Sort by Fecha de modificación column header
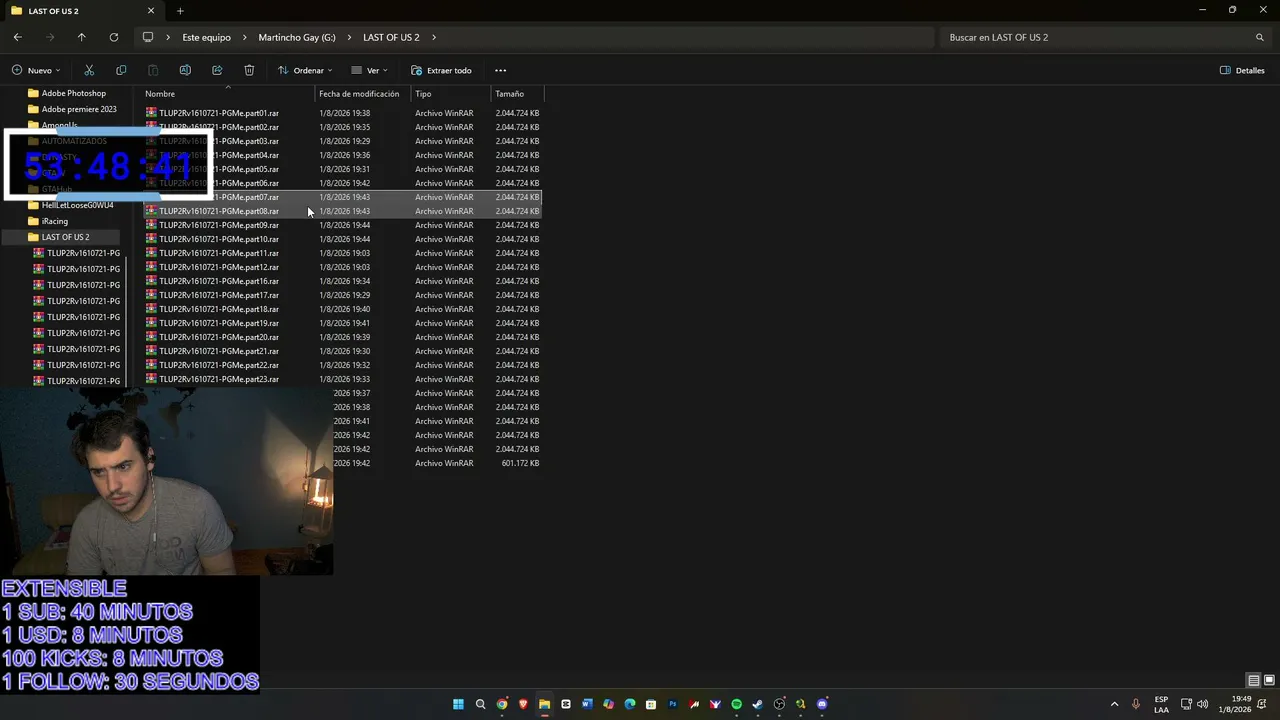This screenshot has height=720, width=1280. (359, 94)
